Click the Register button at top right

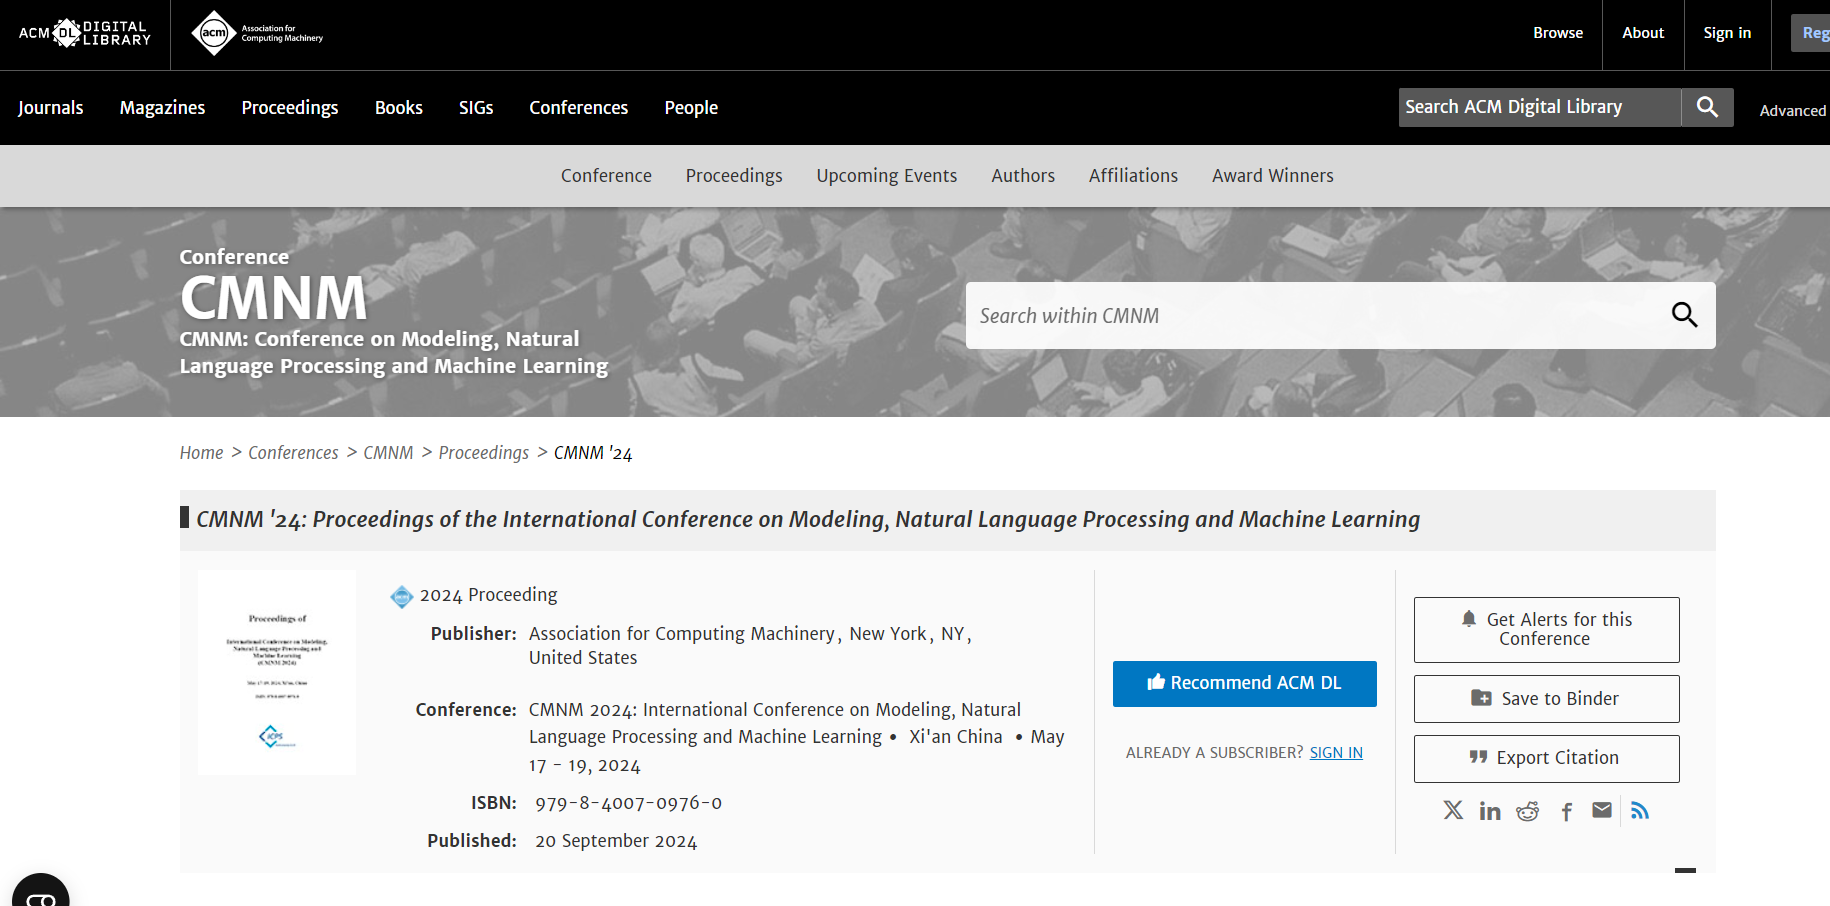[x=1810, y=33]
